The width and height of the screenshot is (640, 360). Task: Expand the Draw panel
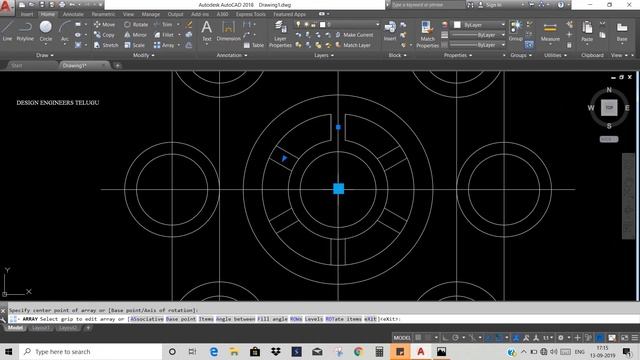tap(44, 55)
